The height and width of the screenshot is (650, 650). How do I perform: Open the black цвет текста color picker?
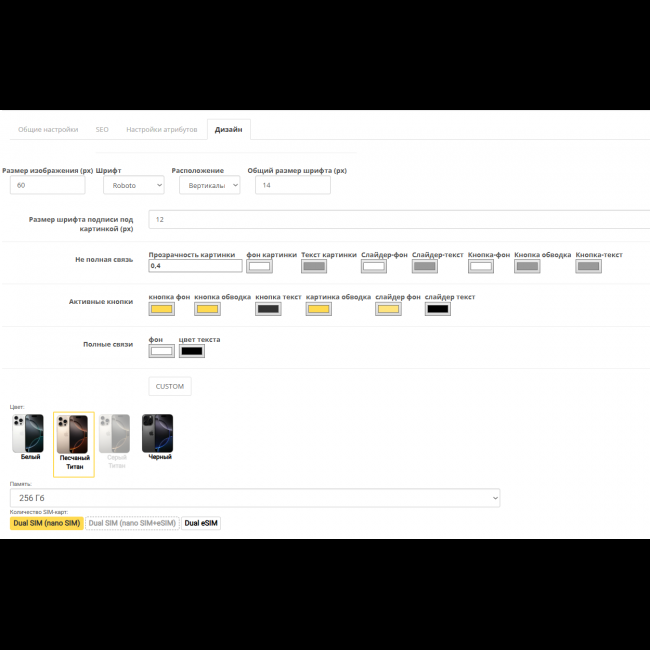(191, 351)
